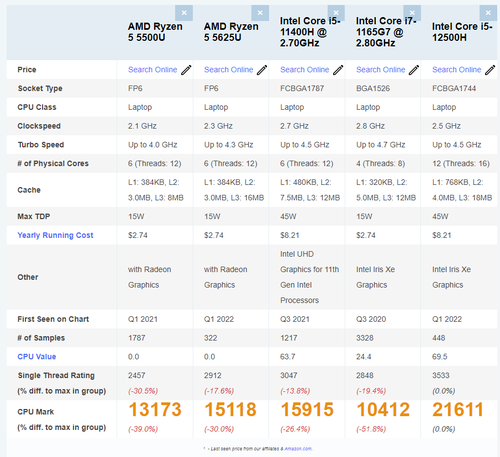The height and width of the screenshot is (457, 500).
Task: Edit price pencil for Core i5-12500H
Action: 490,70
